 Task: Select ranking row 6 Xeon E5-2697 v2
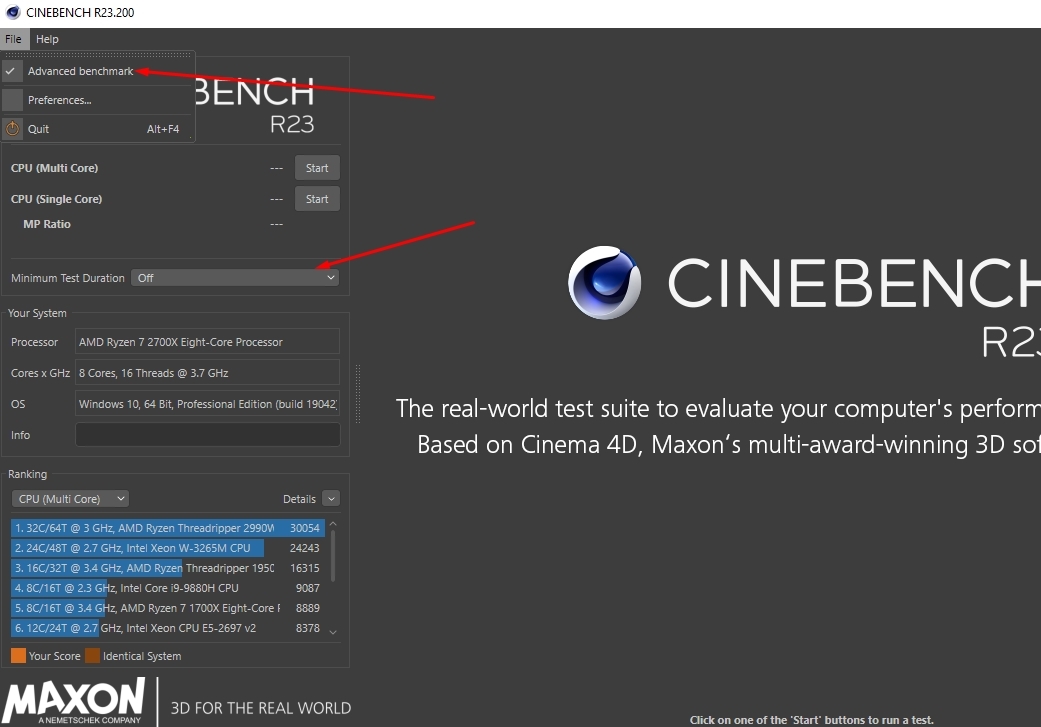tap(167, 627)
